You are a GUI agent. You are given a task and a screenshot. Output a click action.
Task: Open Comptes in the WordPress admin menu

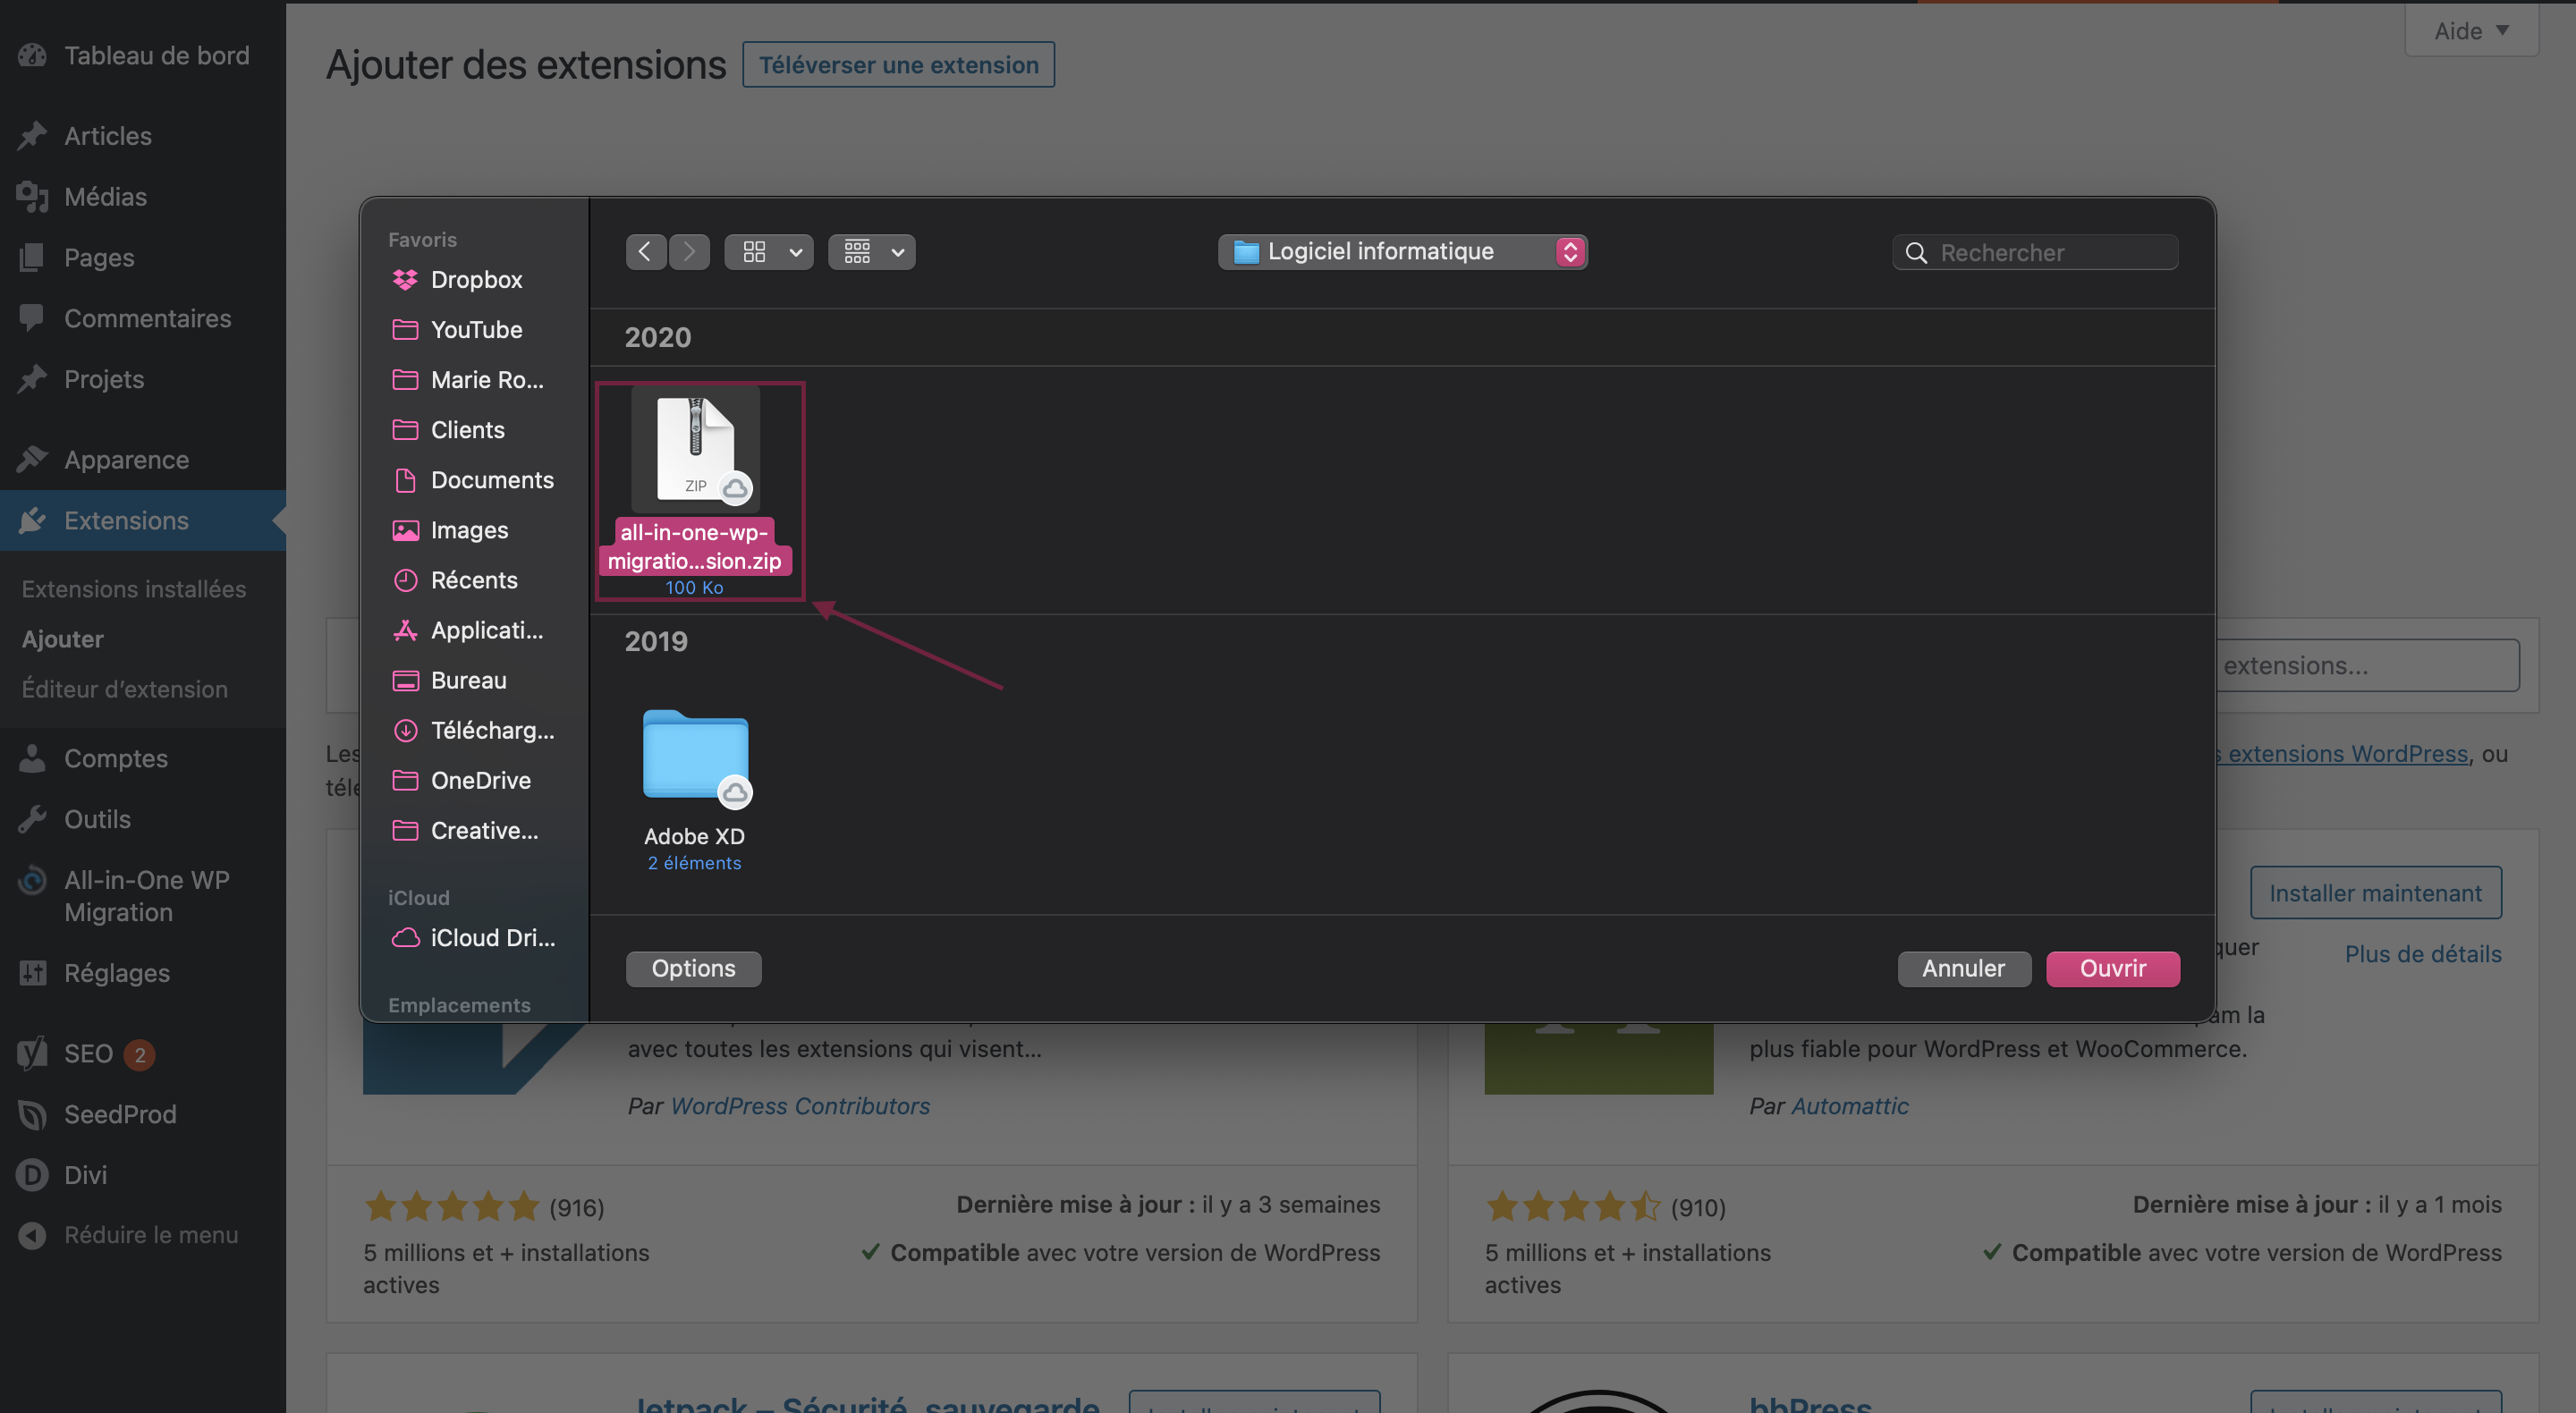click(143, 758)
